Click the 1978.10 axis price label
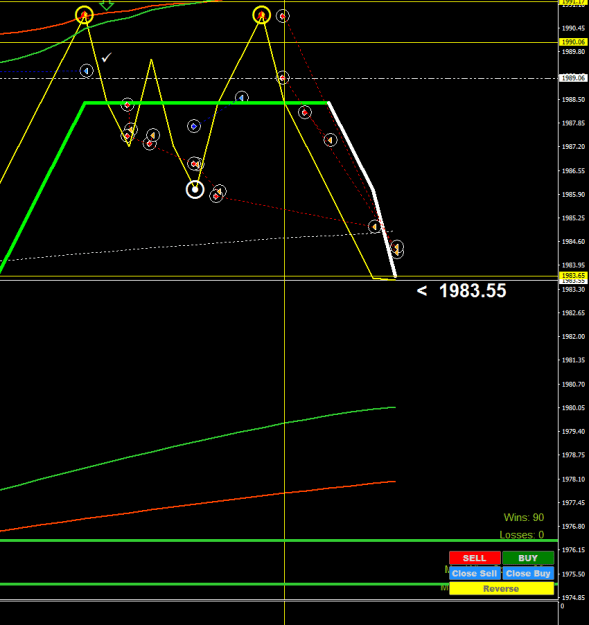The image size is (589, 625). click(573, 479)
